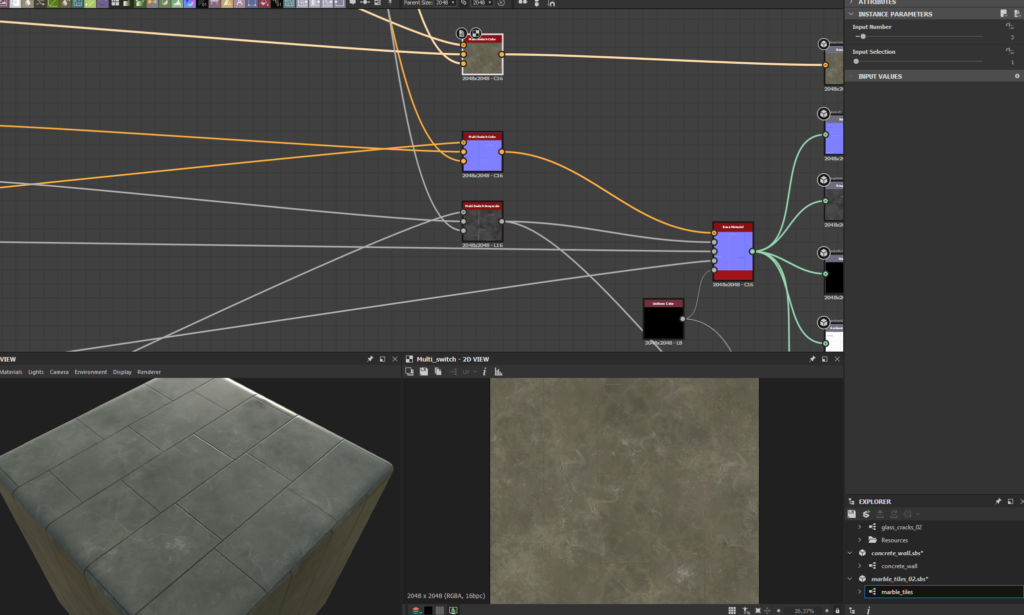Viewport: 1024px width, 615px height.
Task: Click the refresh icon in Explorer toolbar
Action: [x=894, y=514]
